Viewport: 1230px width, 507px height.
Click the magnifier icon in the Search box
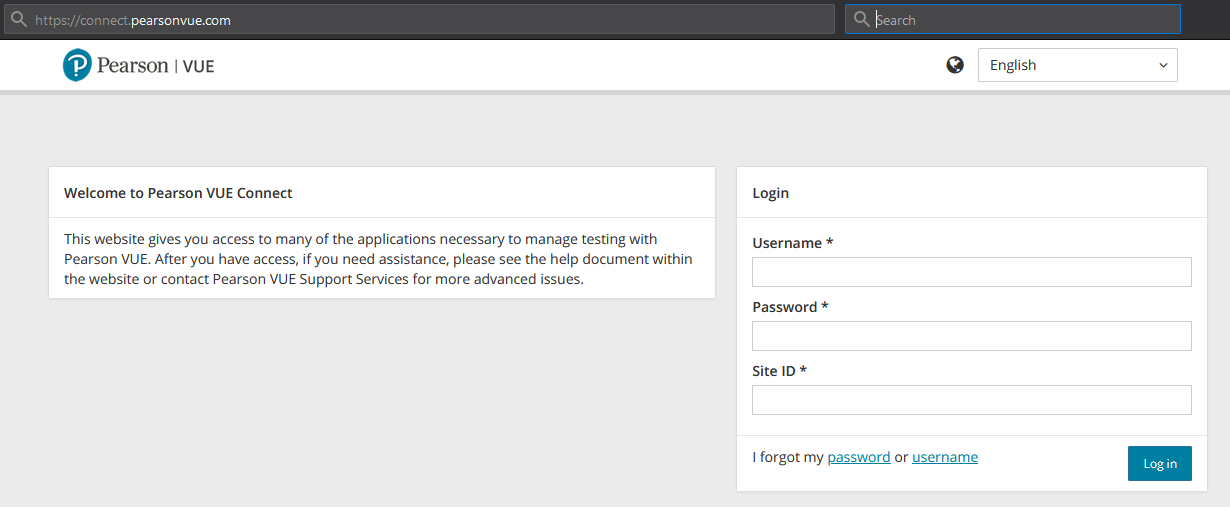coord(861,20)
